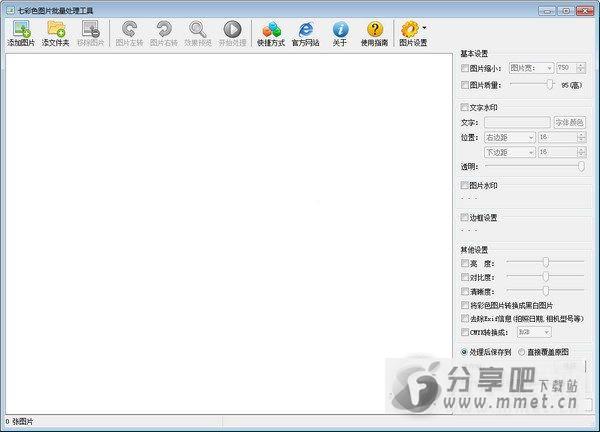This screenshot has width=600, height=432.
Task: Open the 右边距 position dropdown
Action: [x=509, y=137]
